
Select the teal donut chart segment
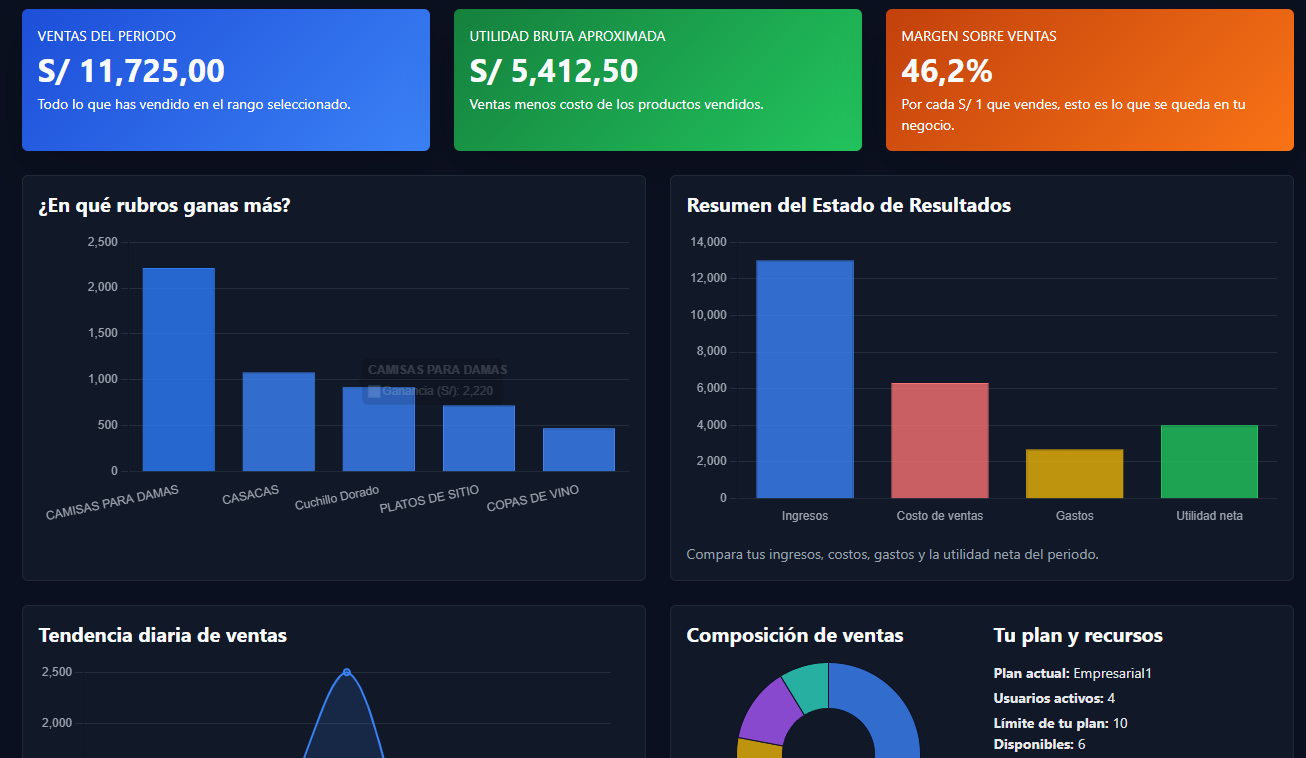pyautogui.click(x=807, y=682)
